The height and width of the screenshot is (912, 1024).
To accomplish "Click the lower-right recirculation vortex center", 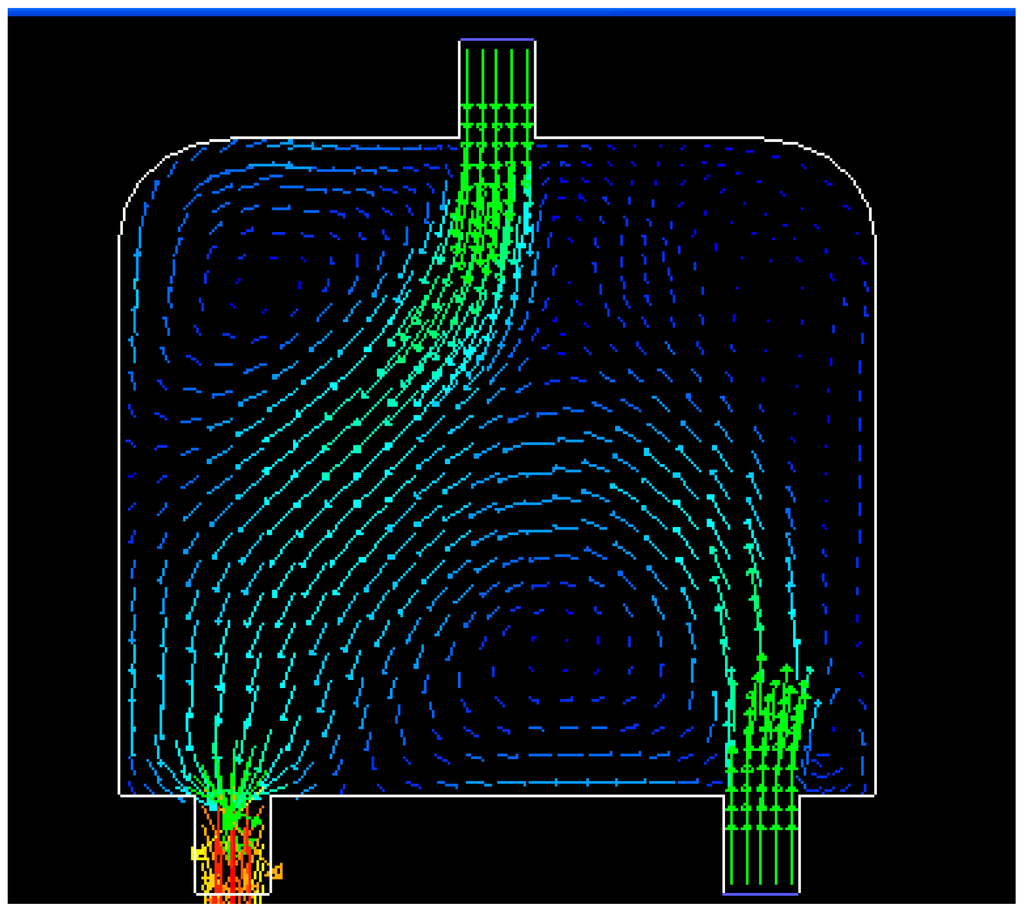I will [x=565, y=653].
